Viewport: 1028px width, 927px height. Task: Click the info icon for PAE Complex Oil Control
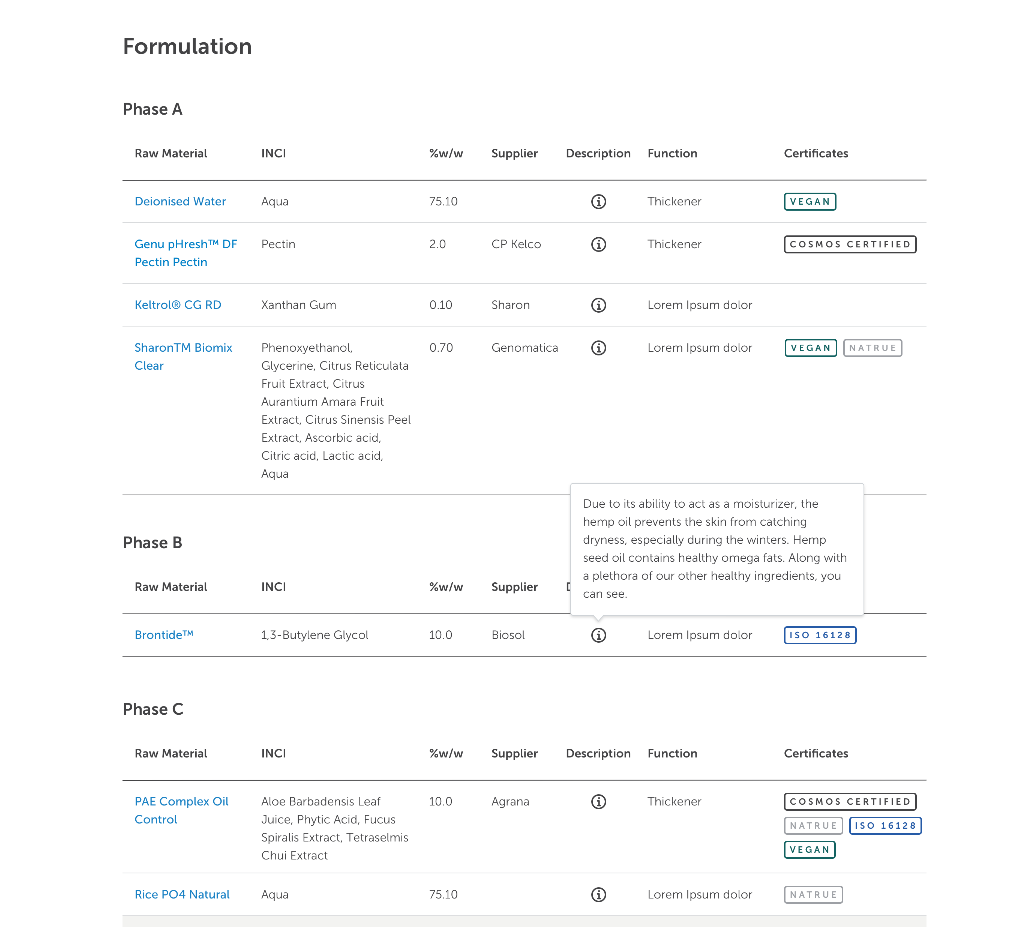[598, 801]
